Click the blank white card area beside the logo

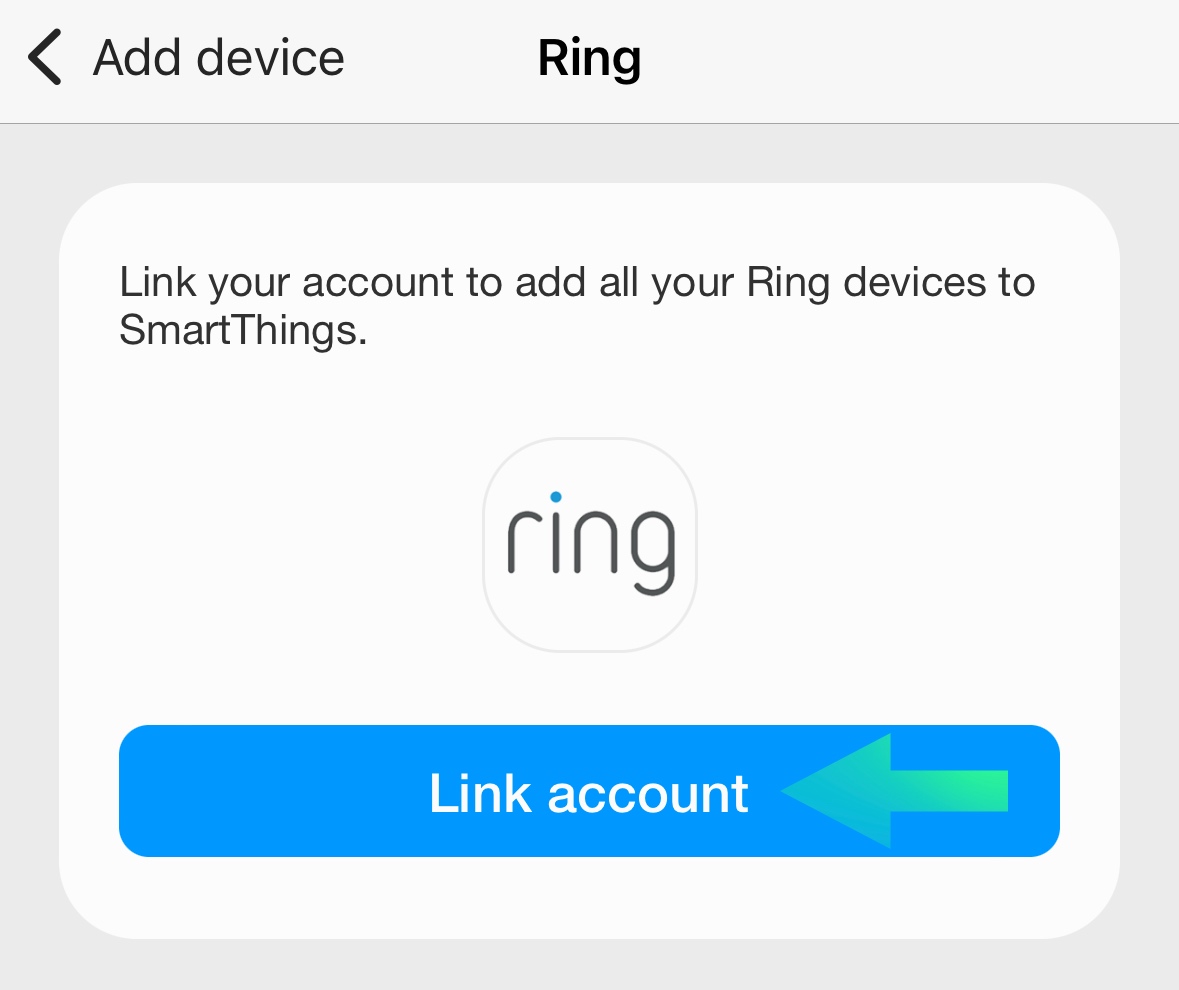tap(880, 545)
